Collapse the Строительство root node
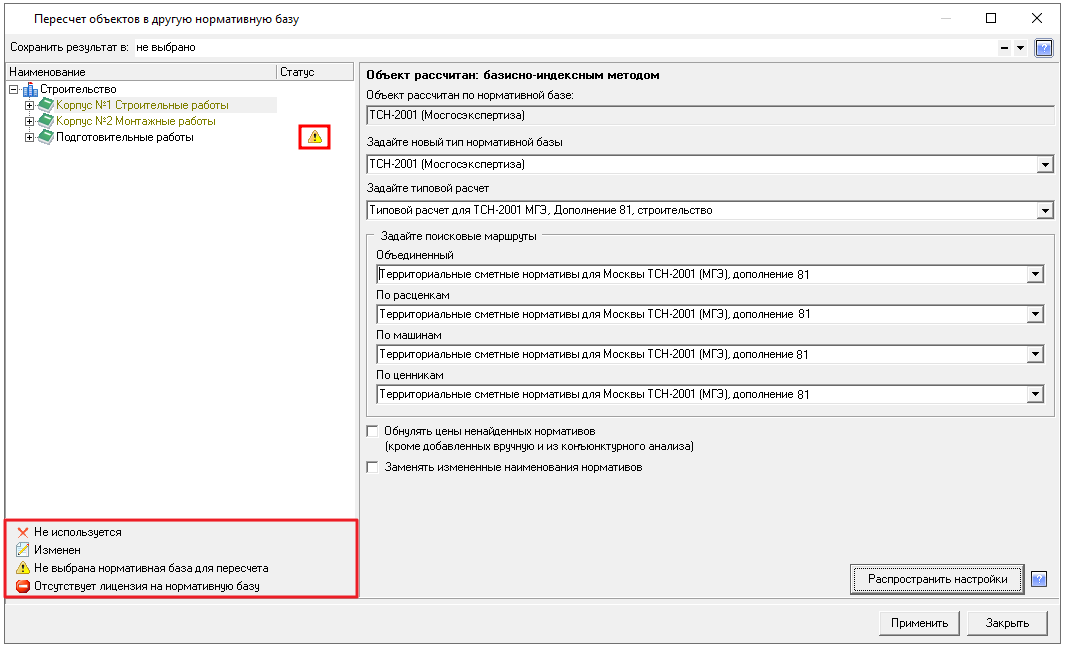Screen dimensions: 1066x648 pyautogui.click(x=13, y=90)
